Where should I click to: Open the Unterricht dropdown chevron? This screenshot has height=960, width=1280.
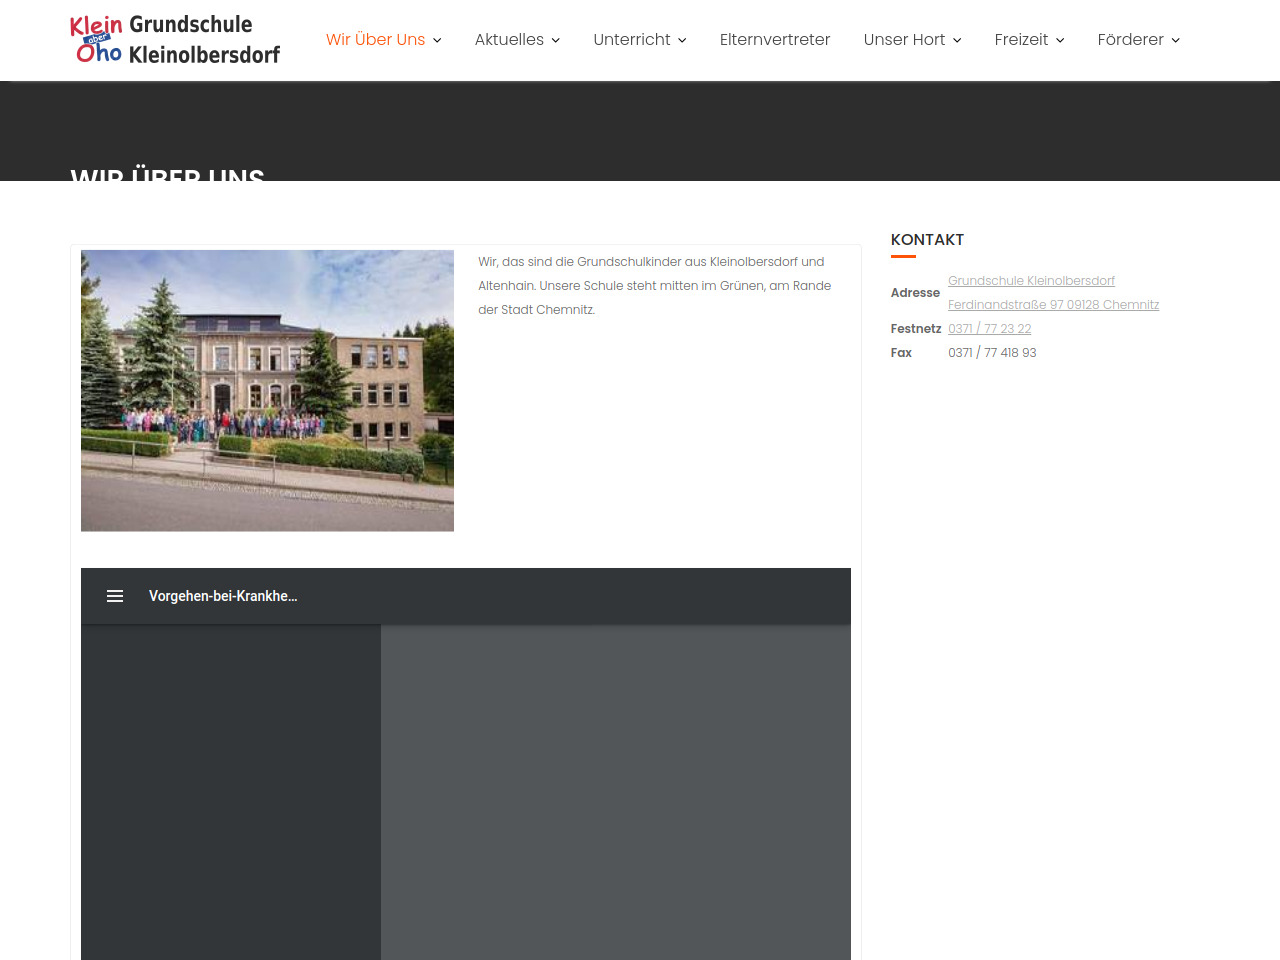[682, 40]
